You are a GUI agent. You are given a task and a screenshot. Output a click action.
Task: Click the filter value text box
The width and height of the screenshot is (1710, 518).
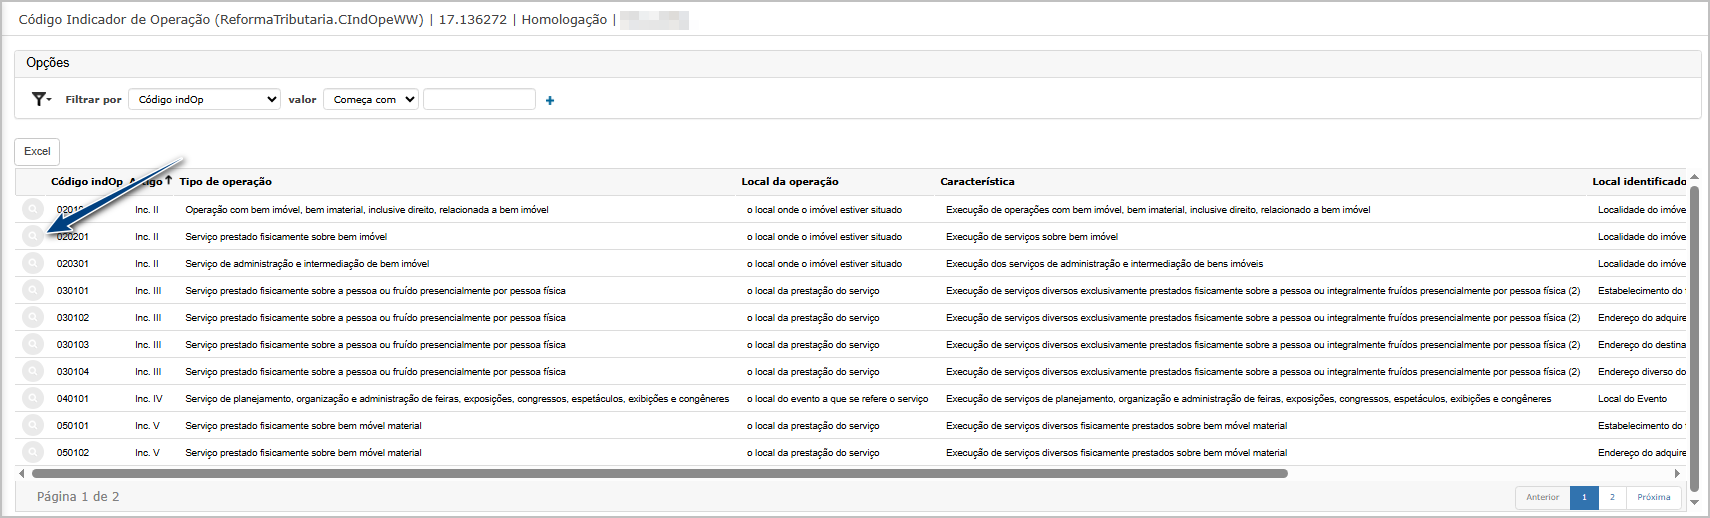coord(479,99)
